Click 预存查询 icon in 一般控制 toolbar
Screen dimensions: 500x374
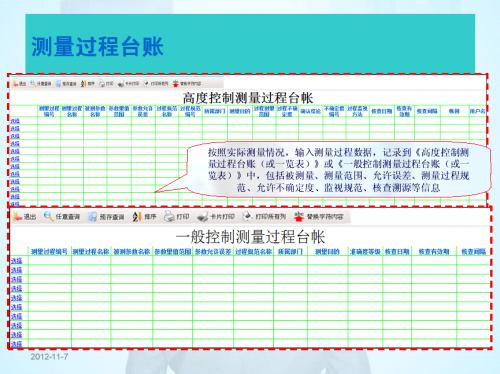tap(92, 217)
